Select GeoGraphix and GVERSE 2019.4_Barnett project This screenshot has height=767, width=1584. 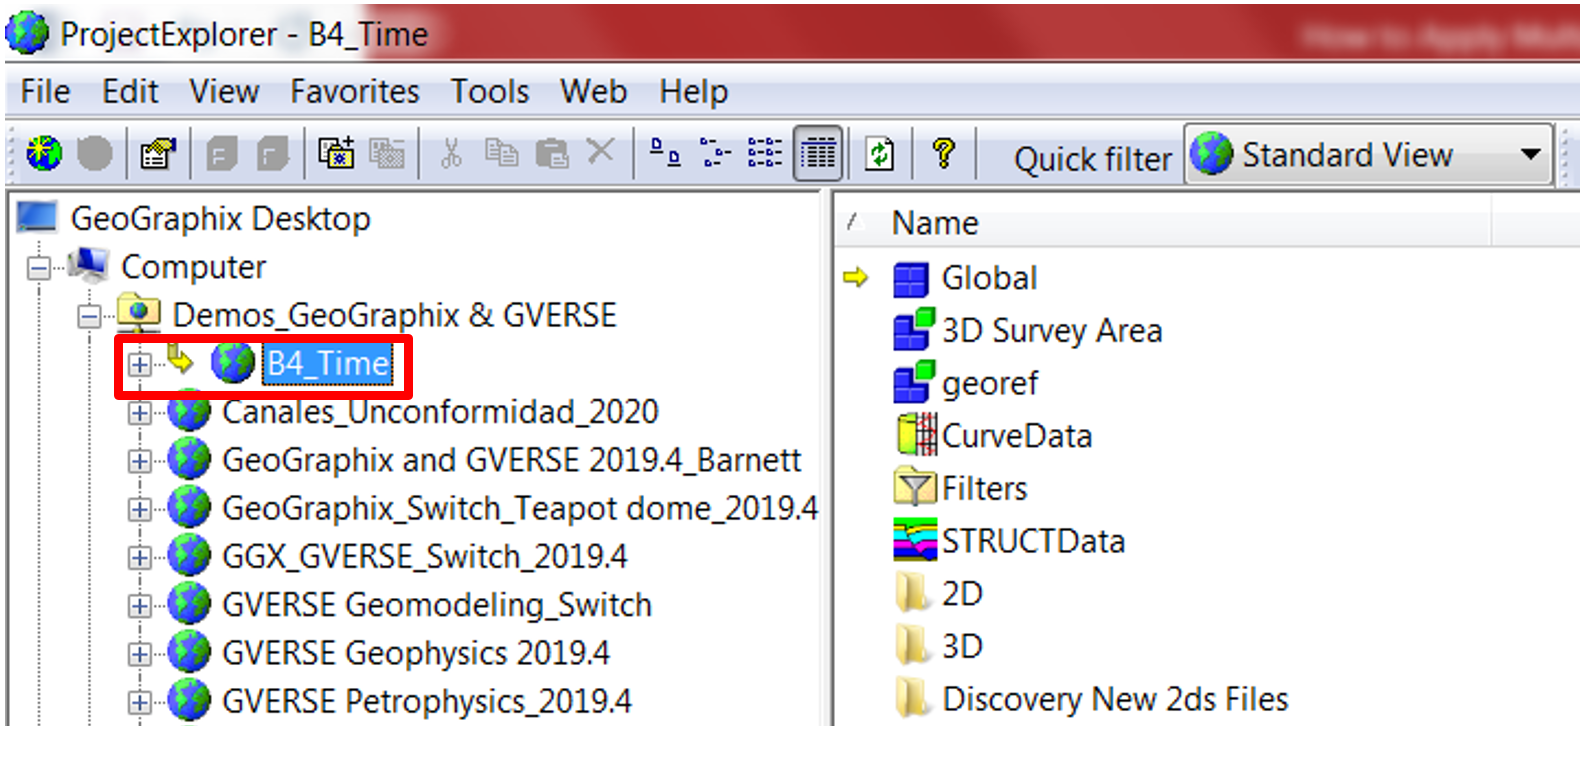511,460
